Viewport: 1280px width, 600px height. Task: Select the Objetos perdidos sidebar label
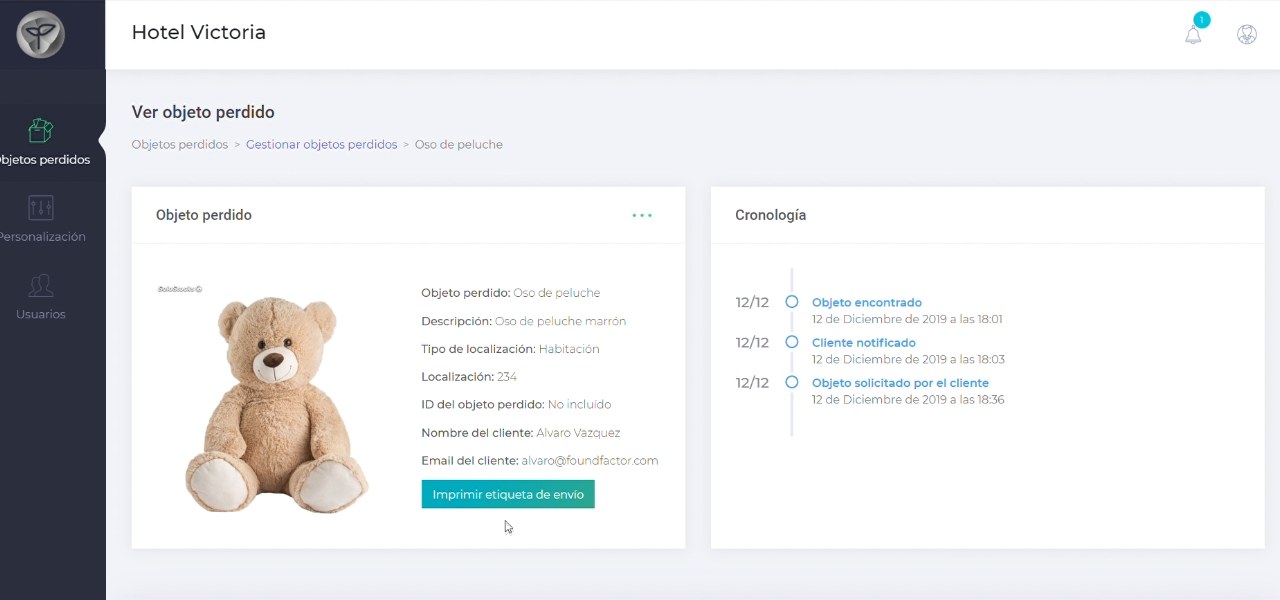point(45,160)
